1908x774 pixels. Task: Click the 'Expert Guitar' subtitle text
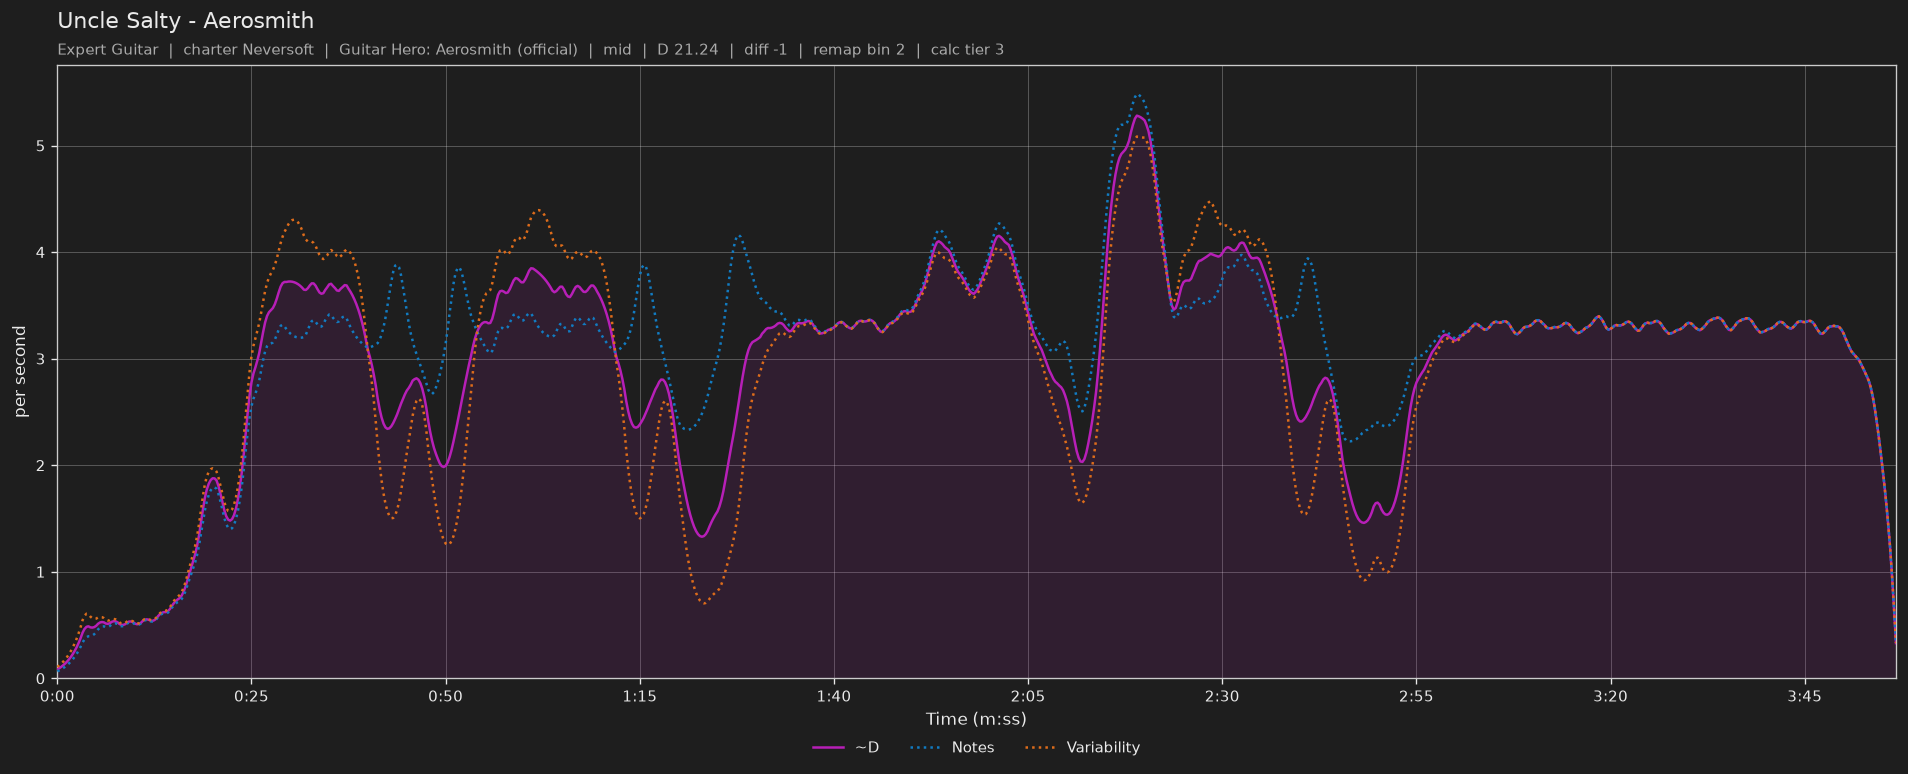click(108, 49)
